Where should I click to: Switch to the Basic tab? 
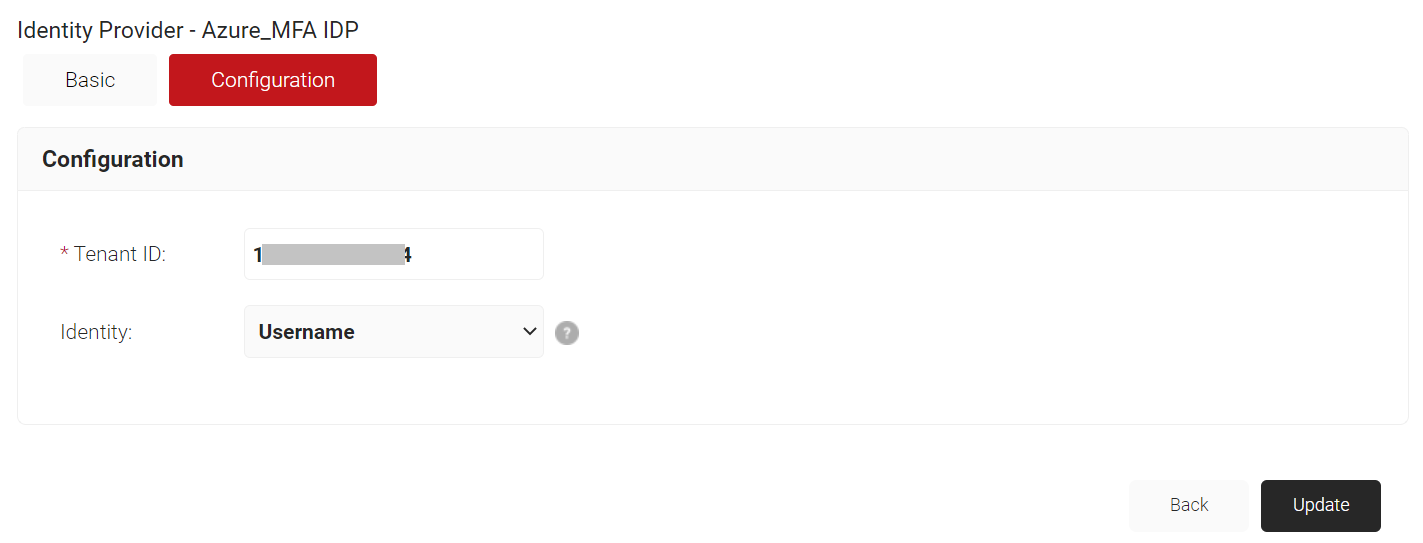point(90,80)
